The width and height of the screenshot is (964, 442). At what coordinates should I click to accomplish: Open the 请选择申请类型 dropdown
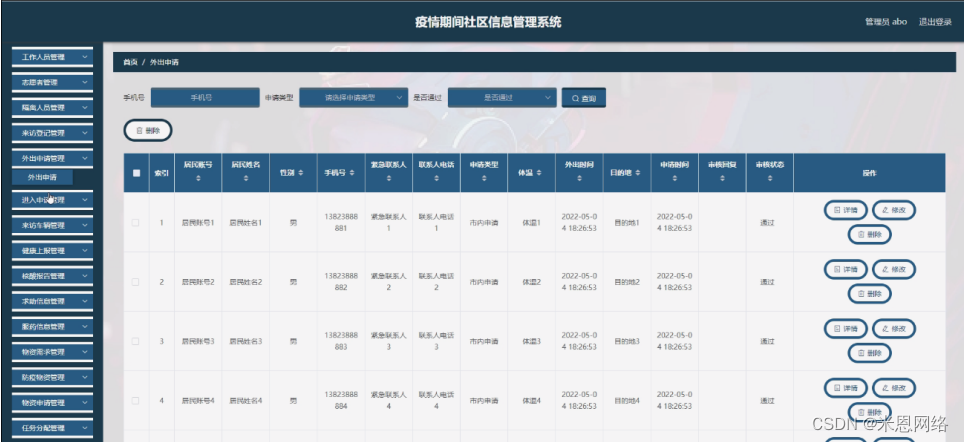354,97
